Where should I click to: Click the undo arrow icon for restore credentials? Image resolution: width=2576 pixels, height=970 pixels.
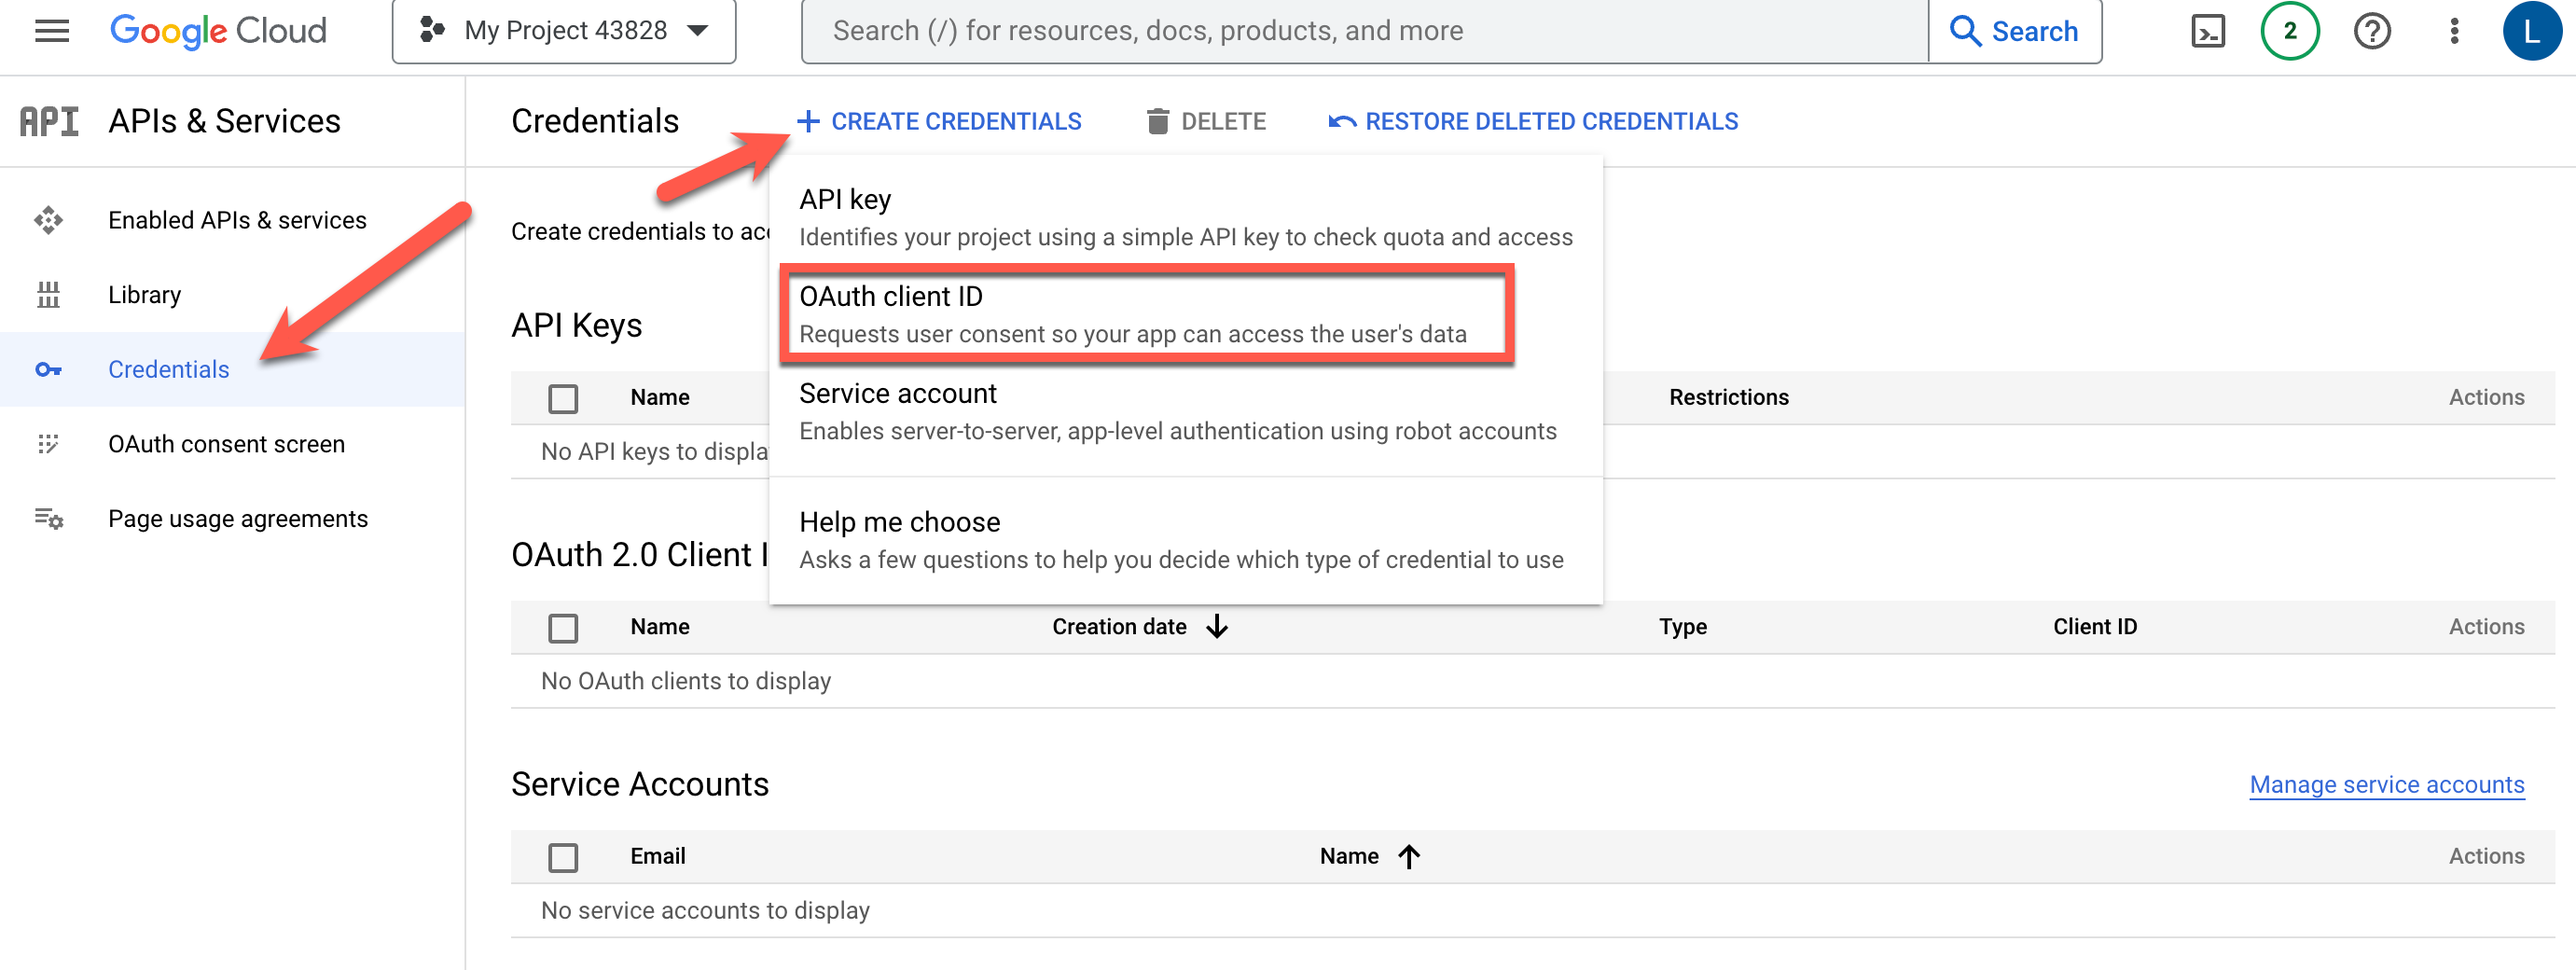click(1342, 121)
